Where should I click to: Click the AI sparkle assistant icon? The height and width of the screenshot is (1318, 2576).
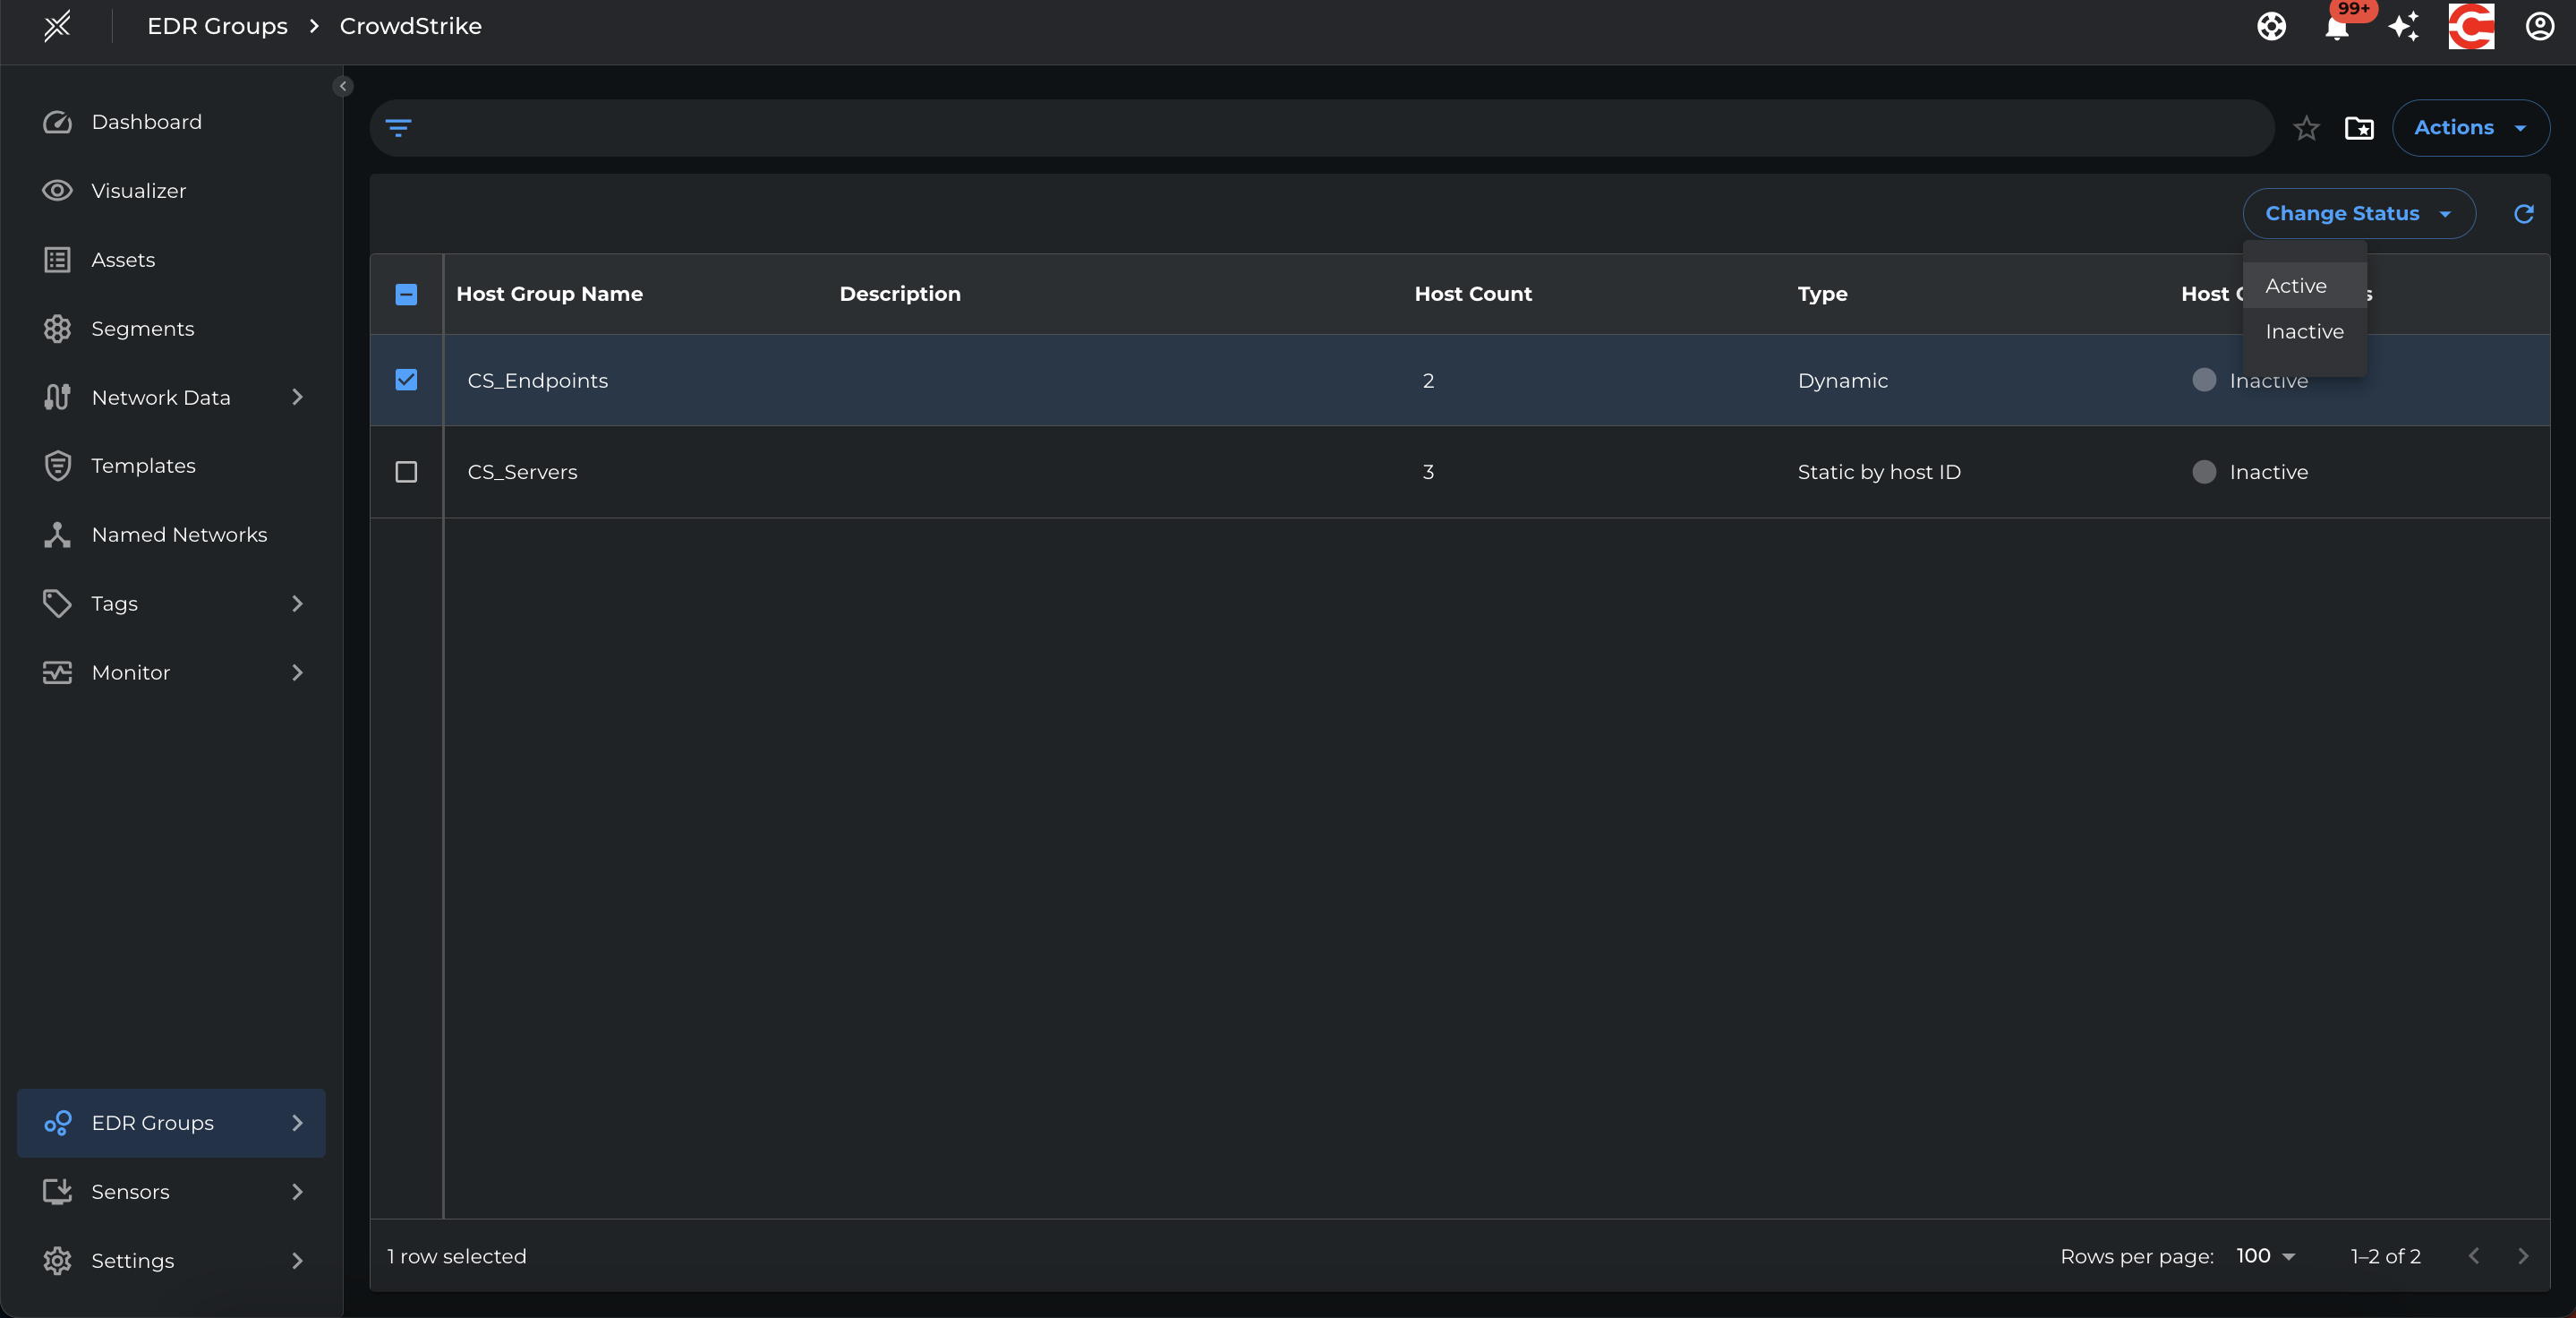pos(2403,27)
